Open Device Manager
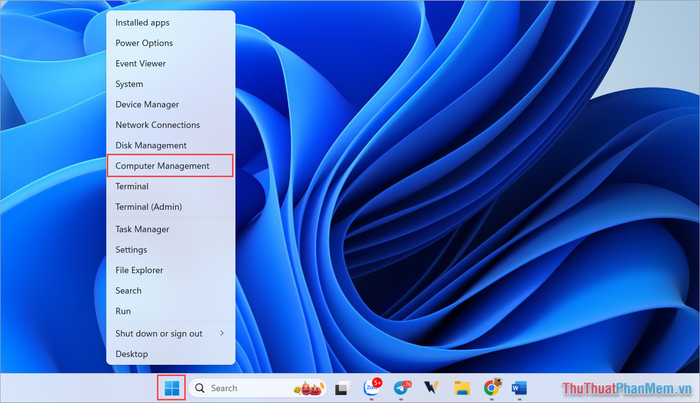Screen dimensions: 700x403 click(171, 104)
